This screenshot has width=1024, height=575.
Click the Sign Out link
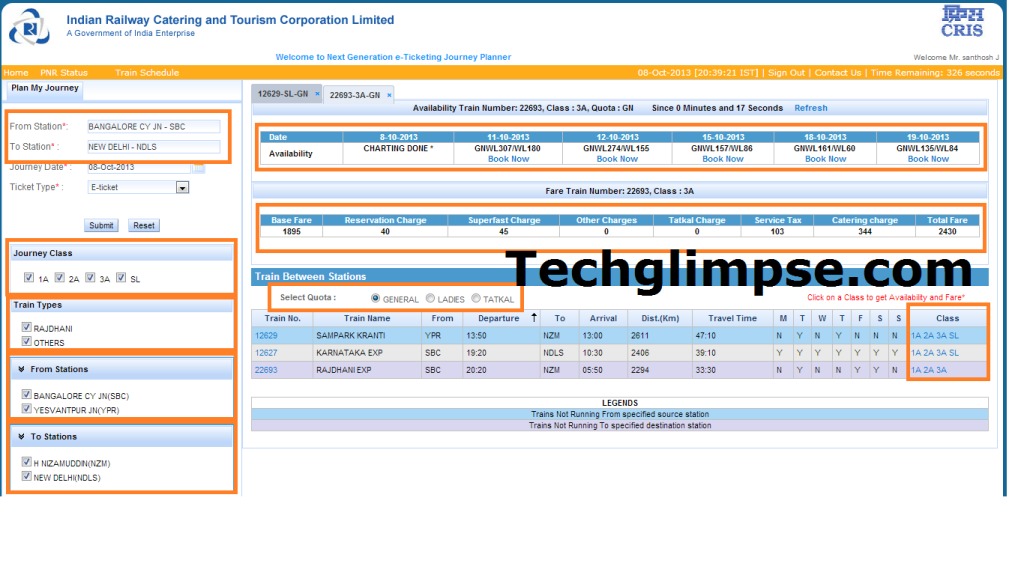point(786,73)
